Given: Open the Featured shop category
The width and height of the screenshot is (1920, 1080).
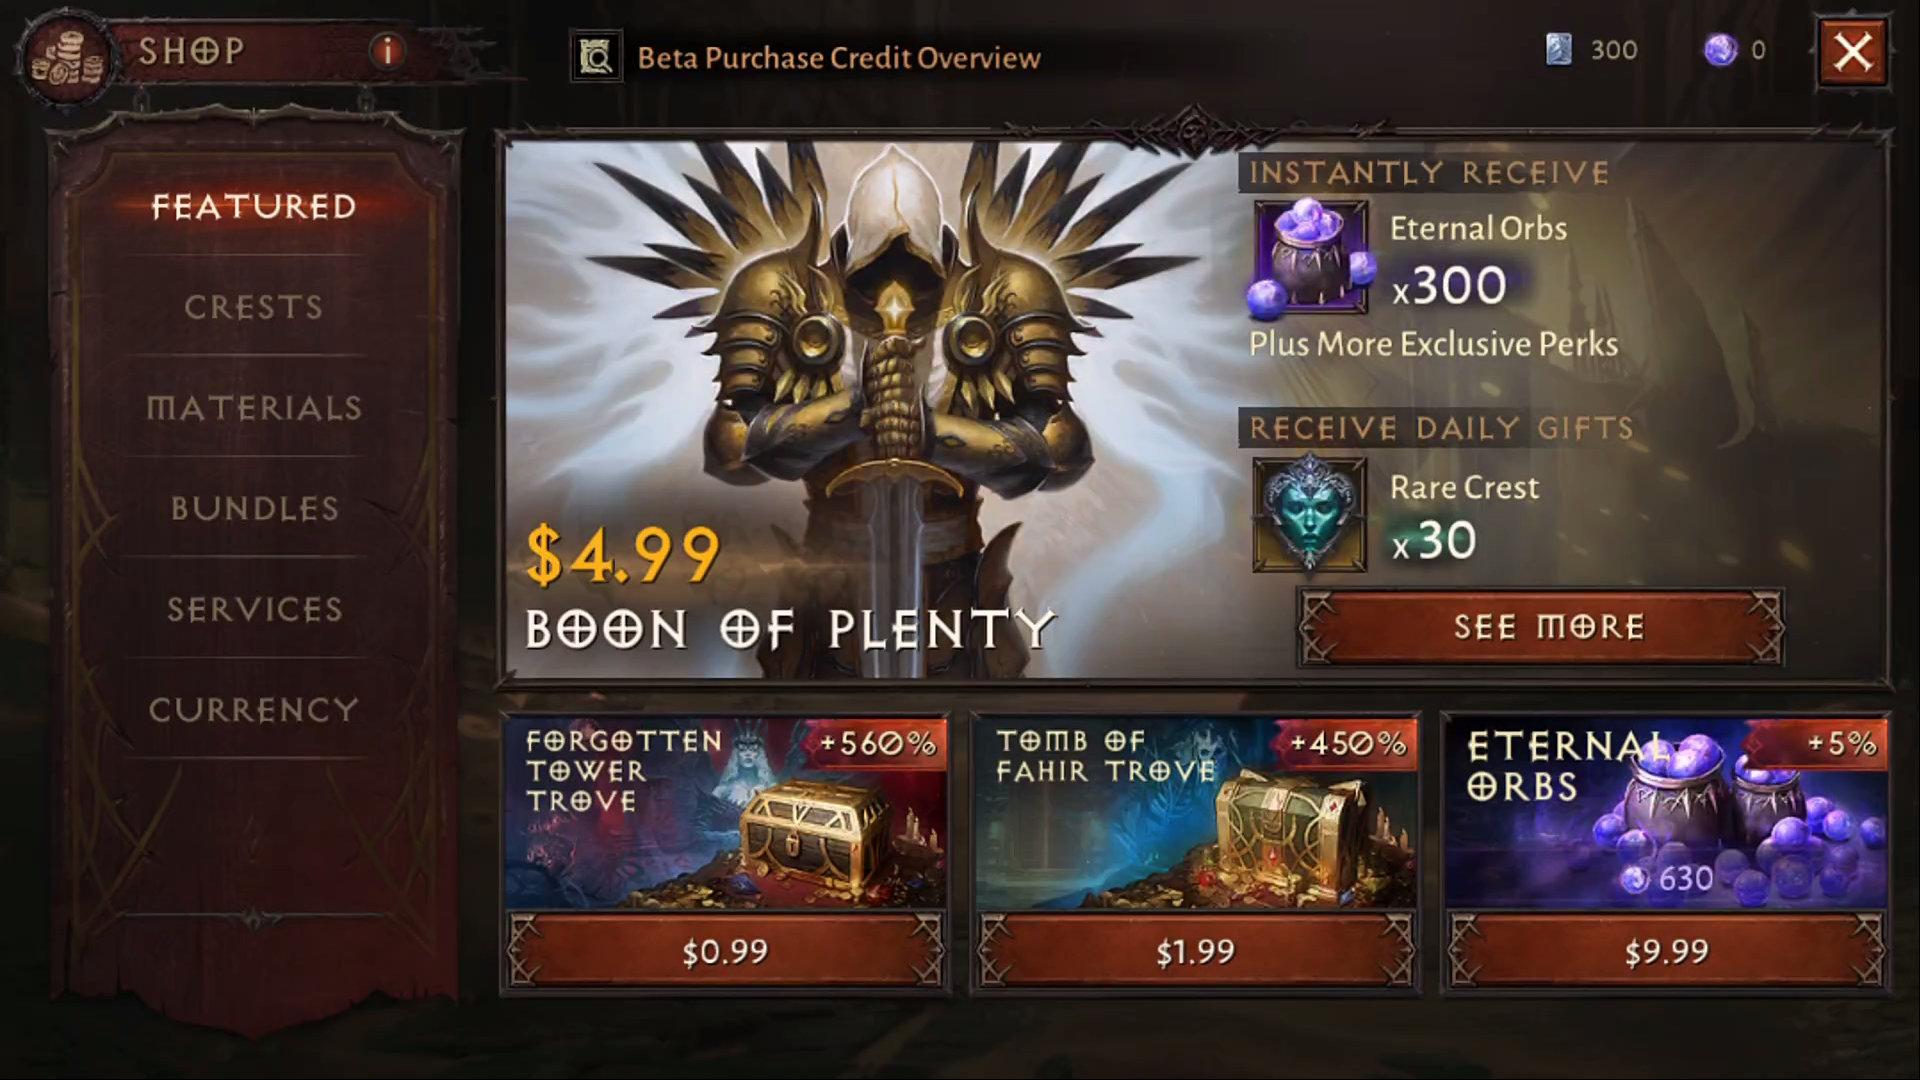Looking at the screenshot, I should [254, 207].
